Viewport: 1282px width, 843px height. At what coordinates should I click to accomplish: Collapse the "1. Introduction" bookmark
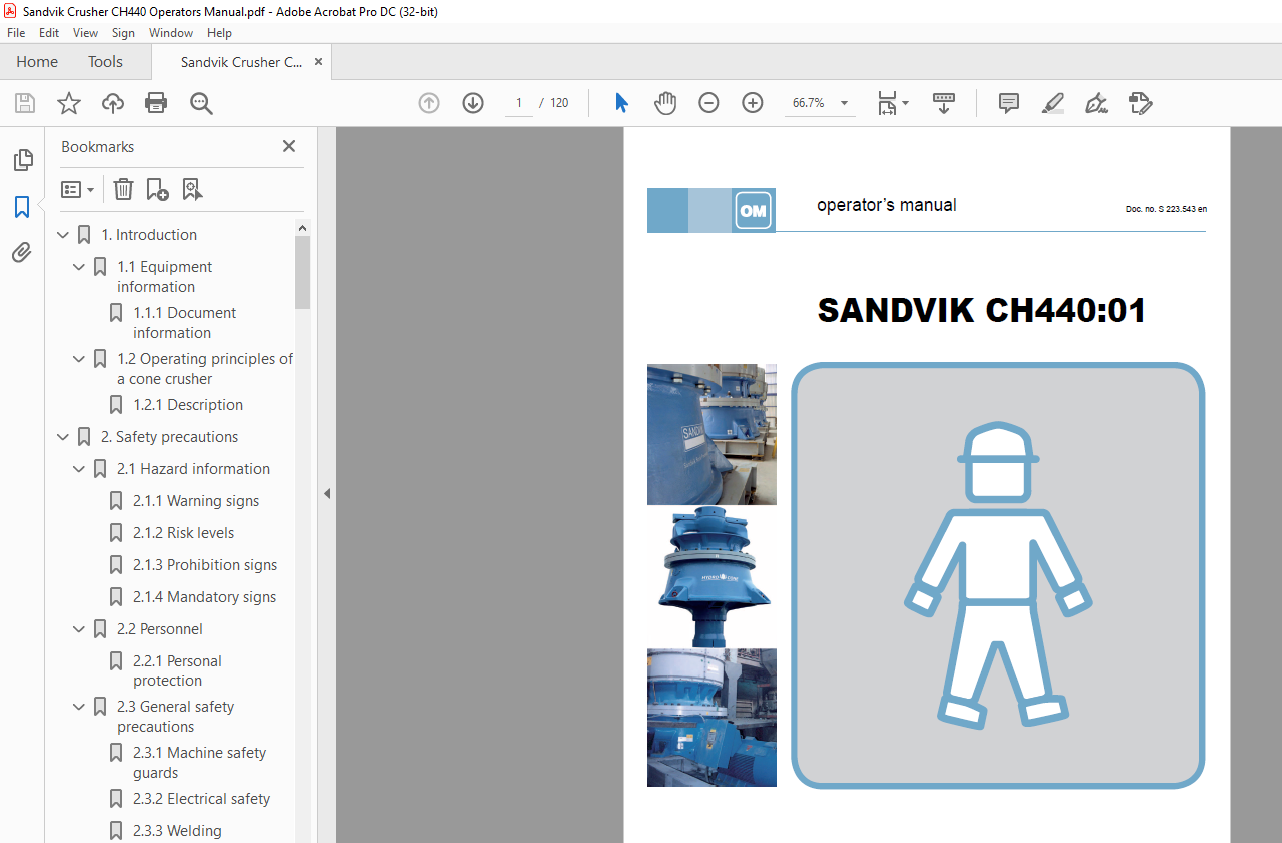[62, 234]
